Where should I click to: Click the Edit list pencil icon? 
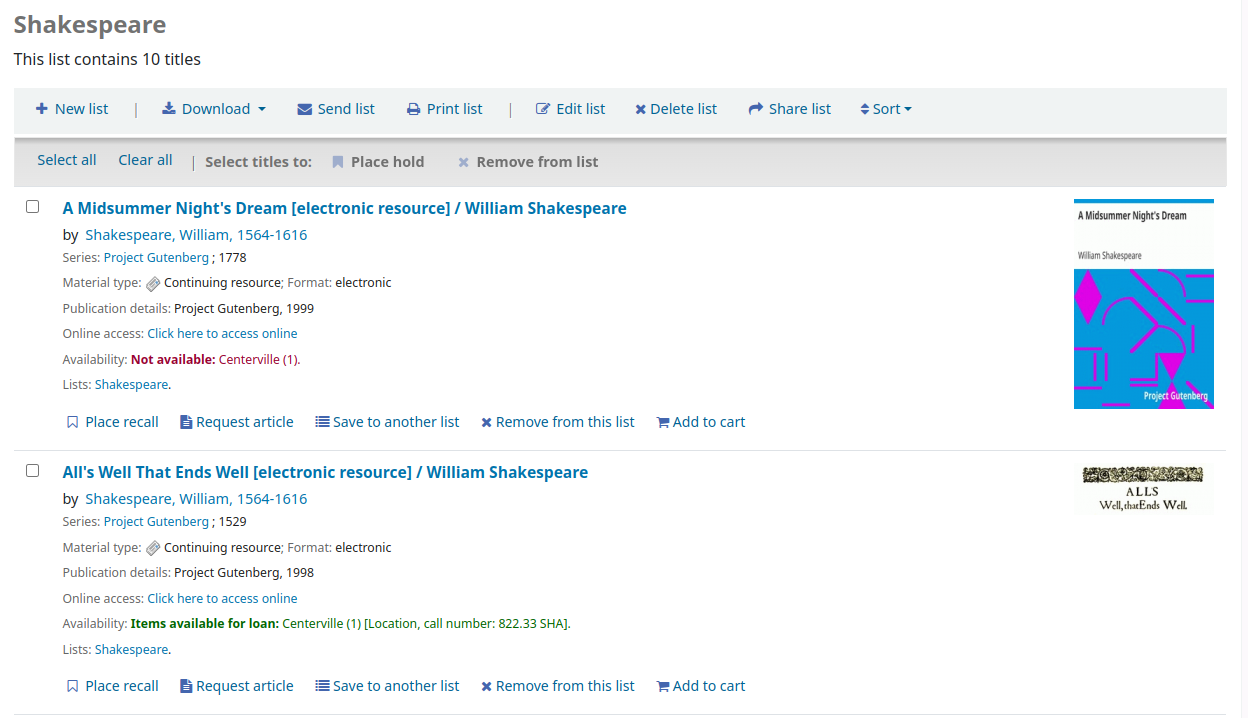click(x=543, y=109)
